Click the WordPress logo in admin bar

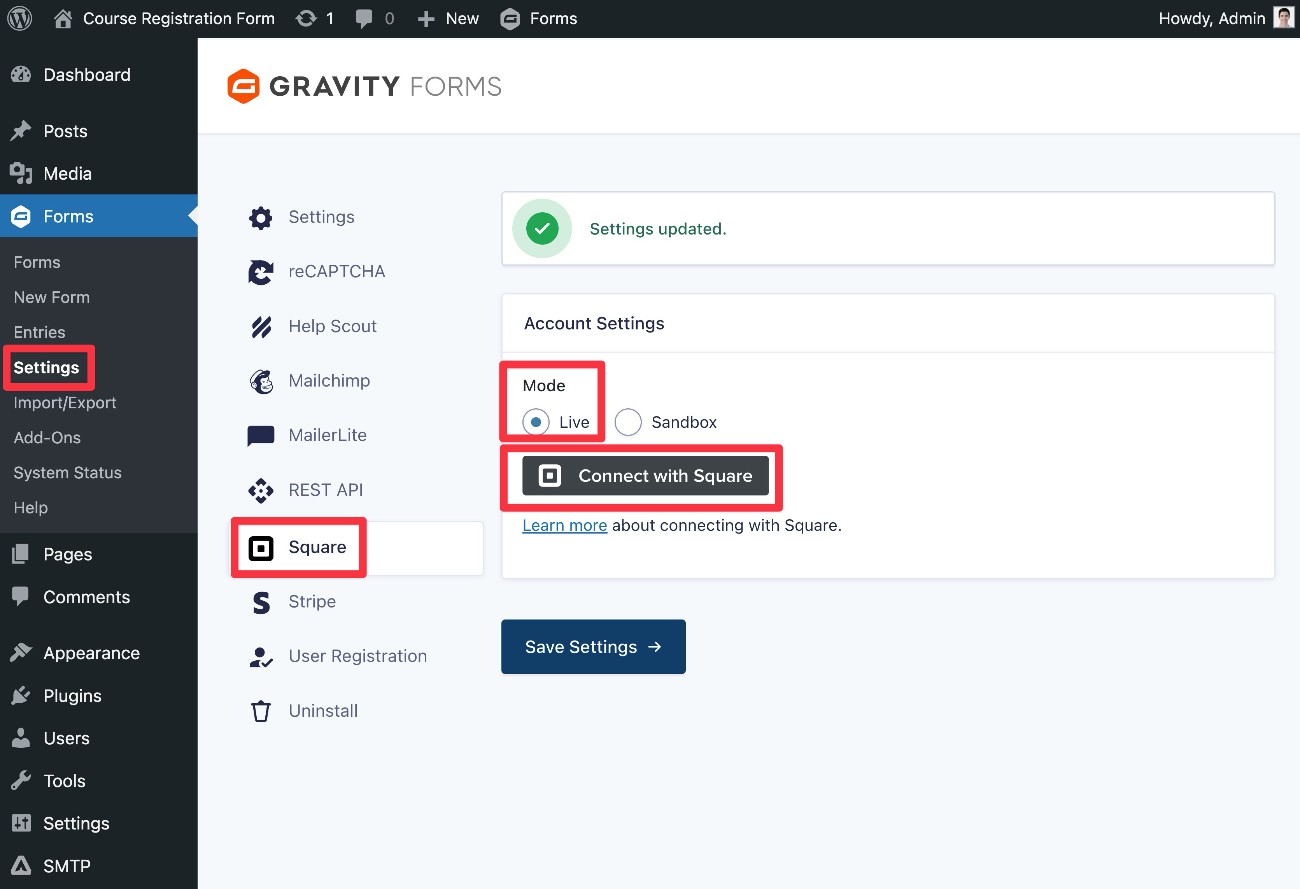tap(19, 18)
